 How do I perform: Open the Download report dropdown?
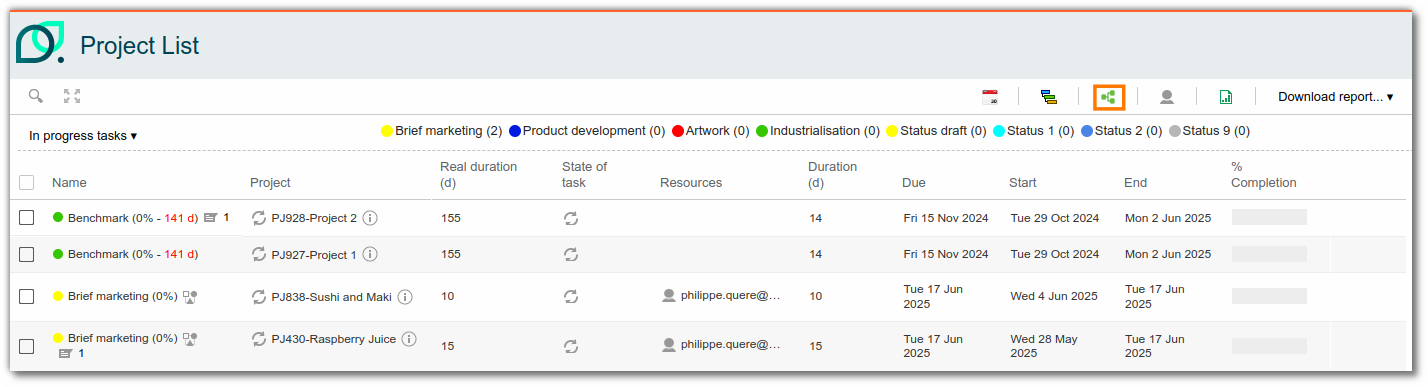(x=1335, y=97)
